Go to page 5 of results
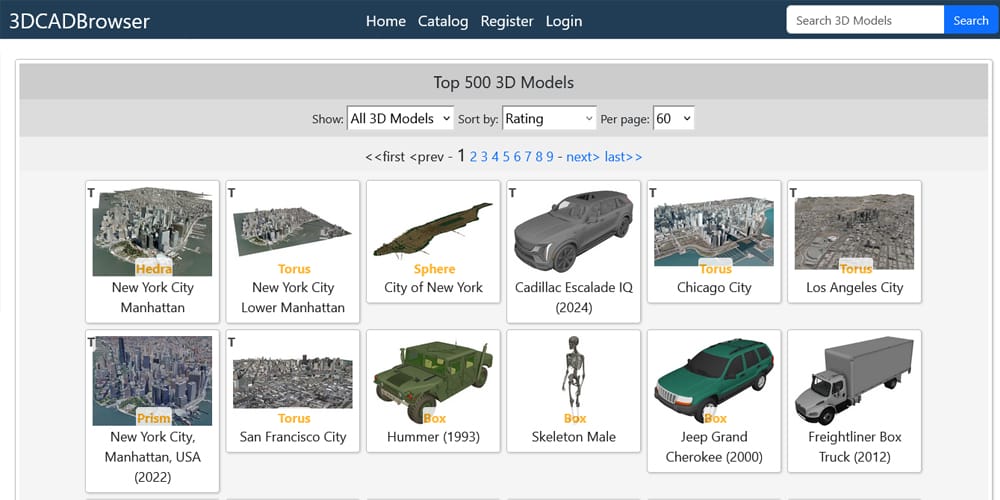 (x=506, y=157)
